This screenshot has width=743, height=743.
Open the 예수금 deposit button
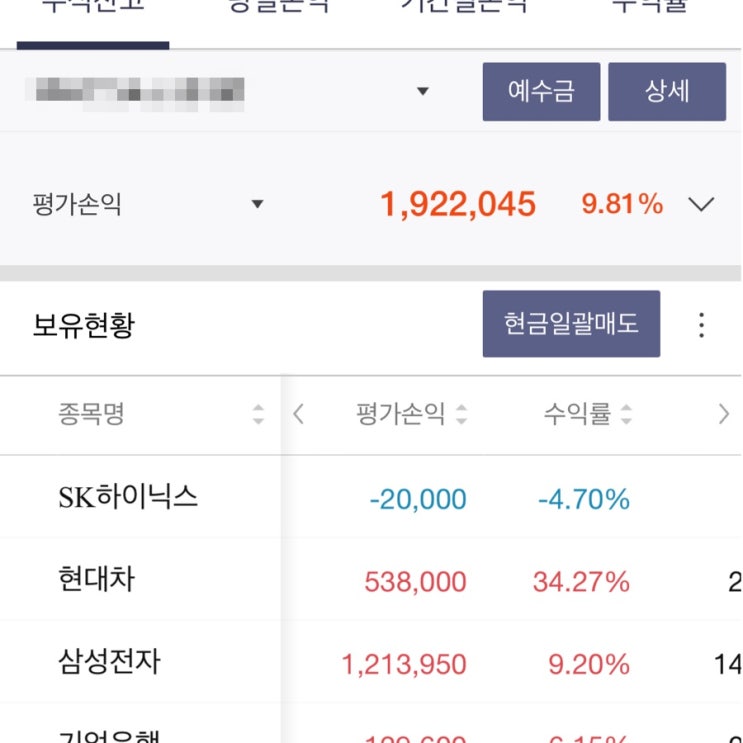point(541,91)
